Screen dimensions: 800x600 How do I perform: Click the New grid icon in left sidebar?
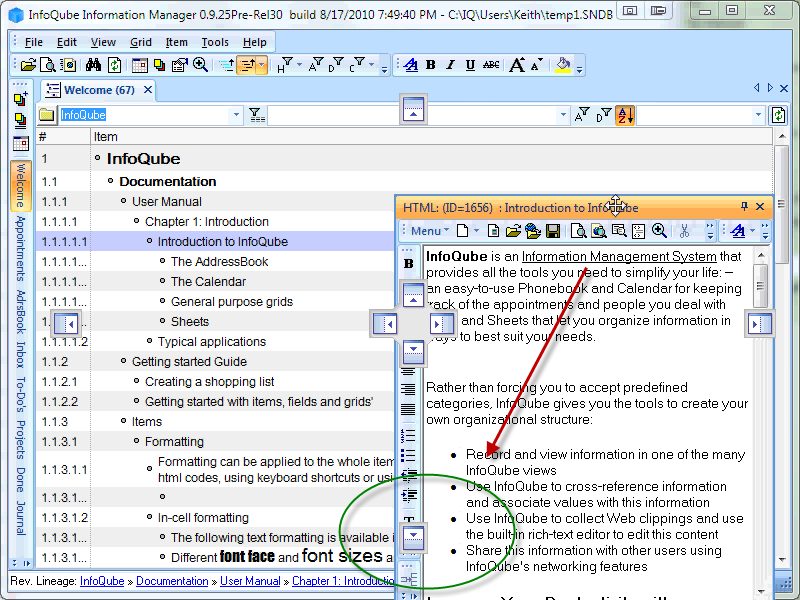[x=20, y=97]
